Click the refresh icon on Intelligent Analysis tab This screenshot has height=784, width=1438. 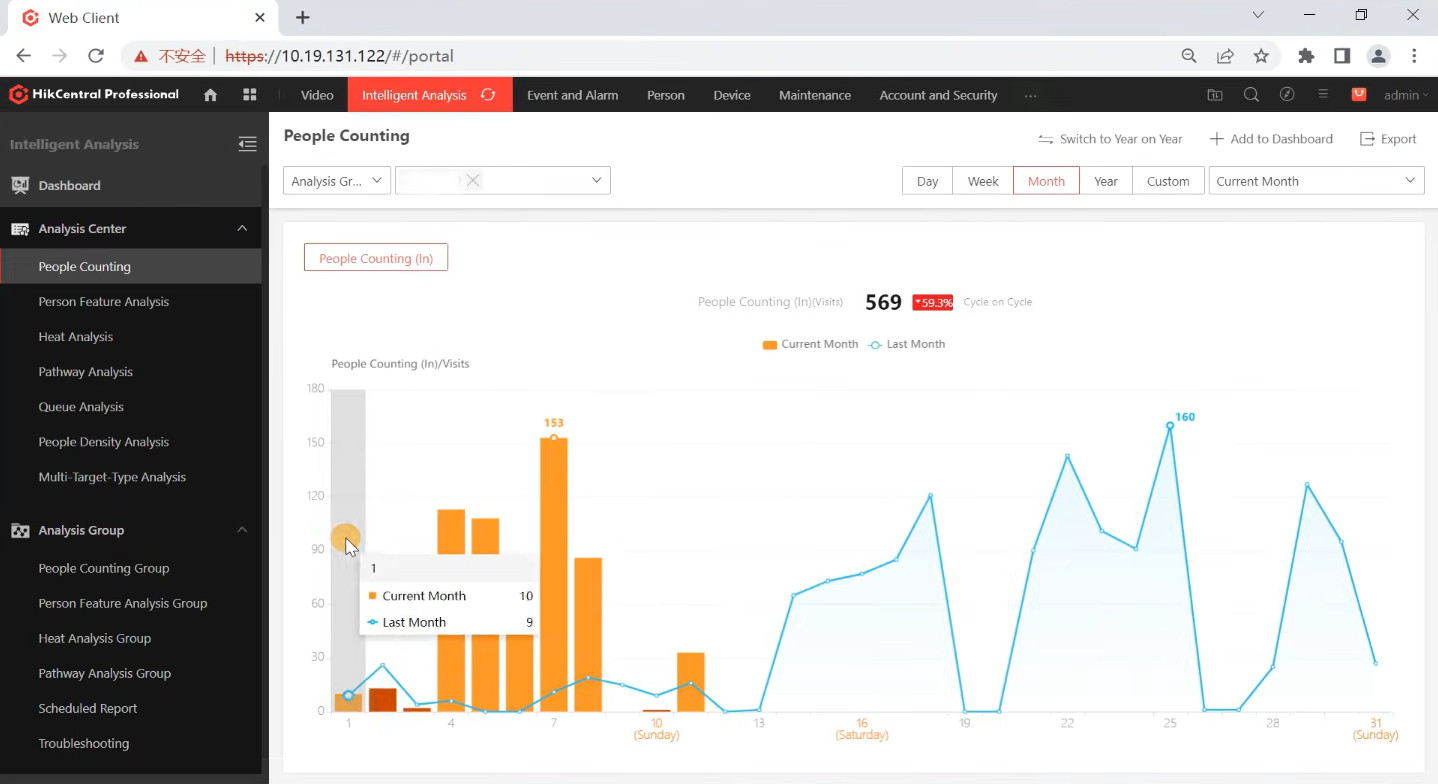[x=488, y=95]
